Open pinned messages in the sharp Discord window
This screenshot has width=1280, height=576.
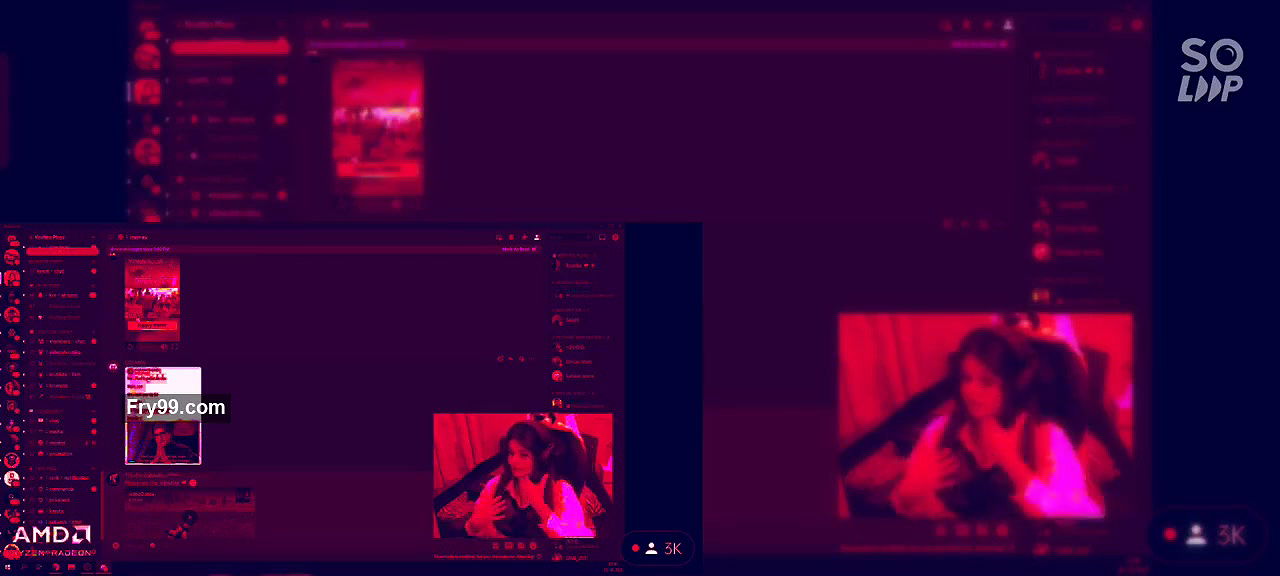[524, 237]
